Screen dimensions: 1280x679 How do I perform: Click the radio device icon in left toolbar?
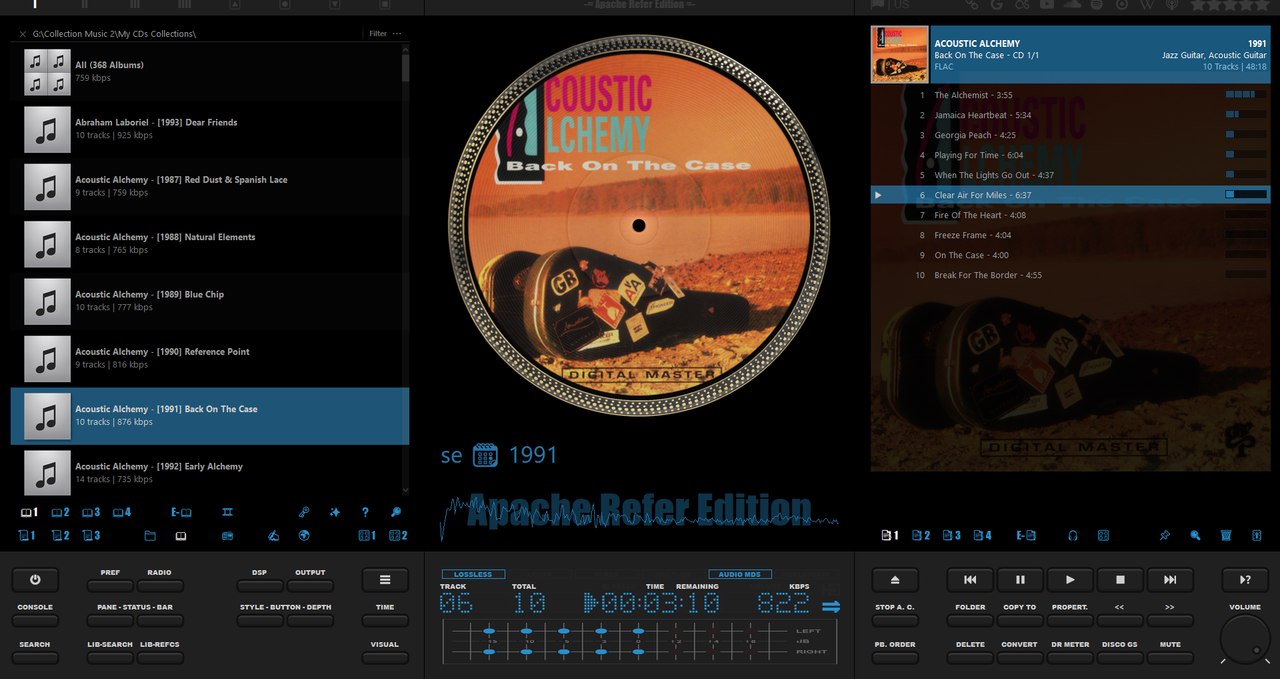pos(227,536)
